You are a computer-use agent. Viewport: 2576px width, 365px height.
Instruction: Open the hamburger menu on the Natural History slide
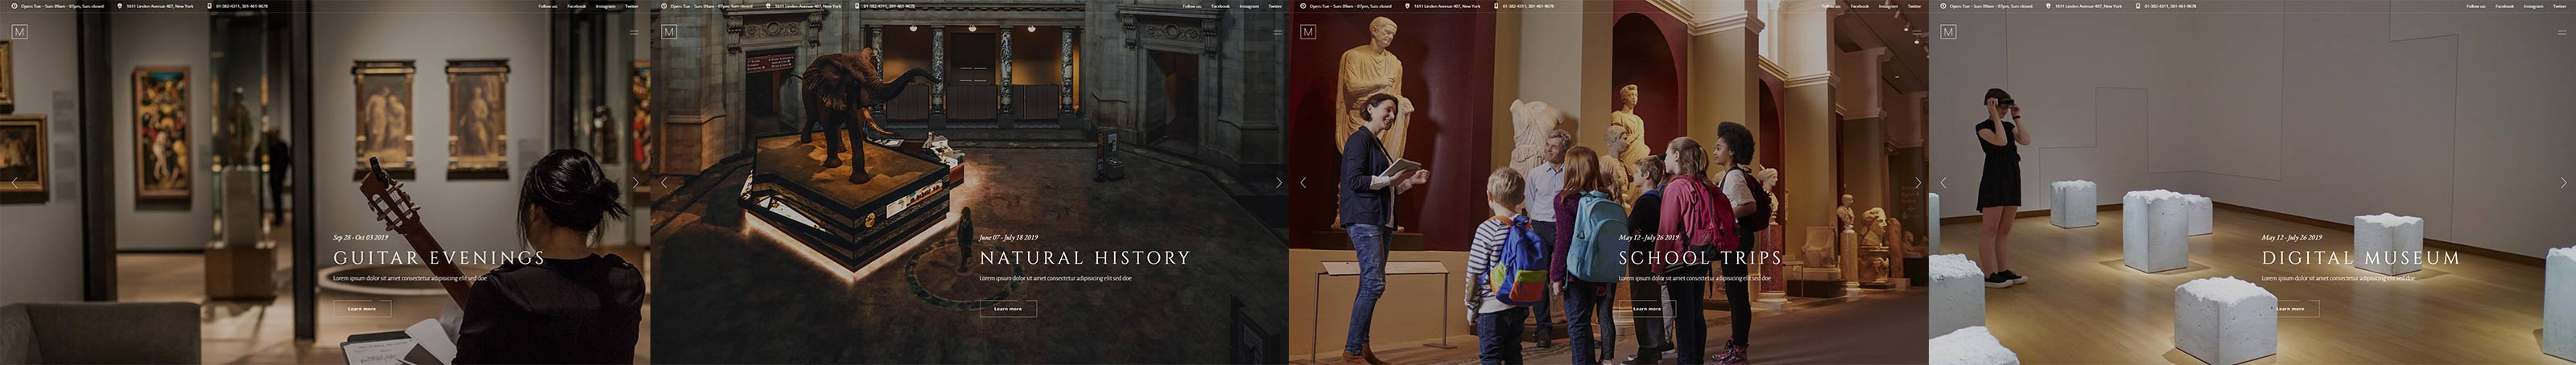click(x=1277, y=32)
